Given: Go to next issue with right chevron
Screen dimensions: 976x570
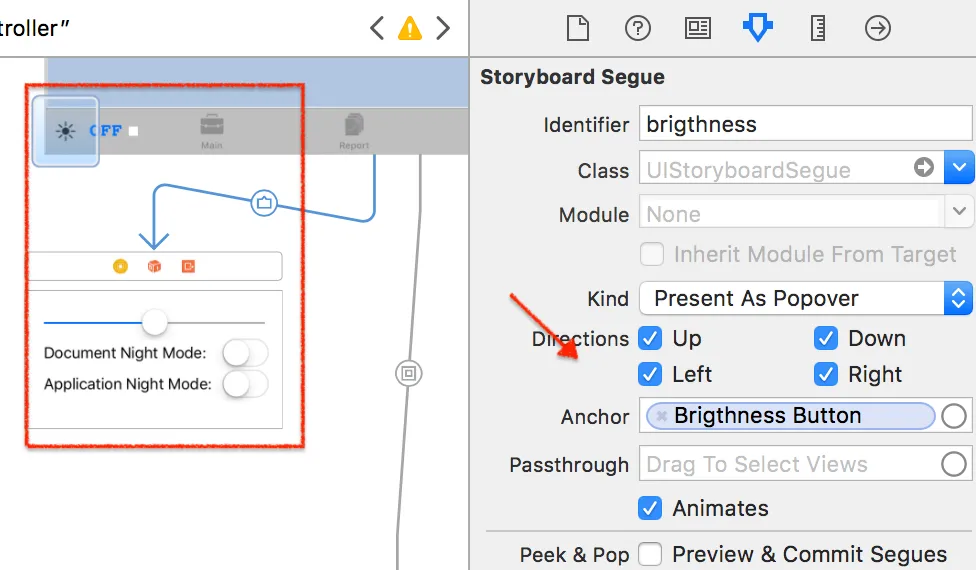Looking at the screenshot, I should click(443, 28).
